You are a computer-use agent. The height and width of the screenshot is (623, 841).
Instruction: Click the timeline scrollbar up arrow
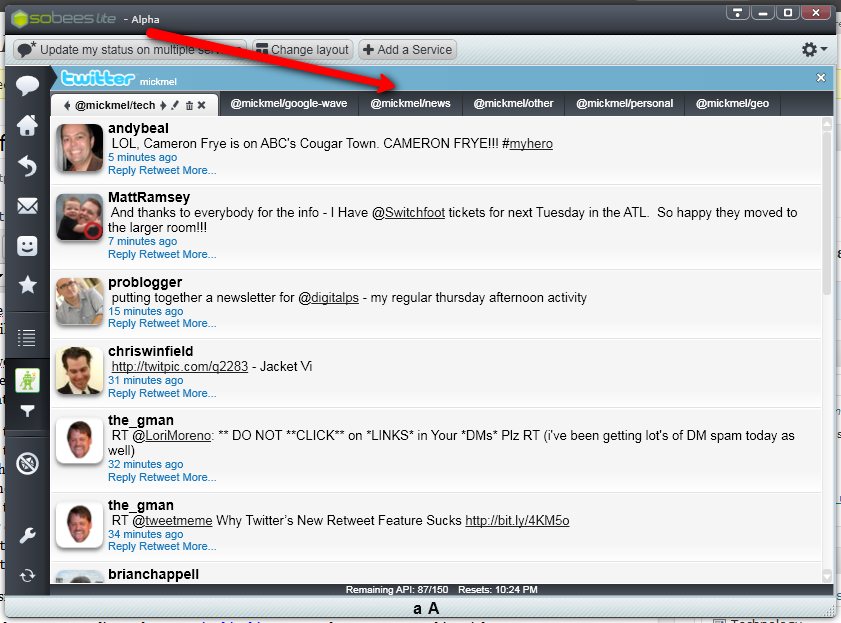[827, 124]
